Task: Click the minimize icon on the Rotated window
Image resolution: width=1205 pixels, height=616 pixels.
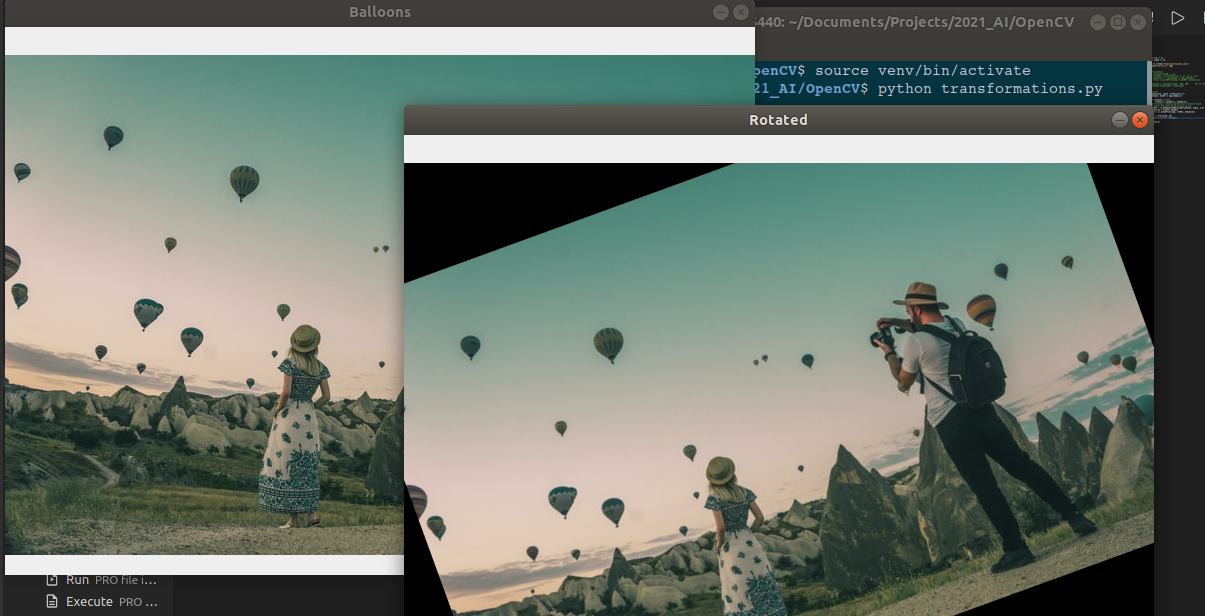Action: click(x=1118, y=119)
